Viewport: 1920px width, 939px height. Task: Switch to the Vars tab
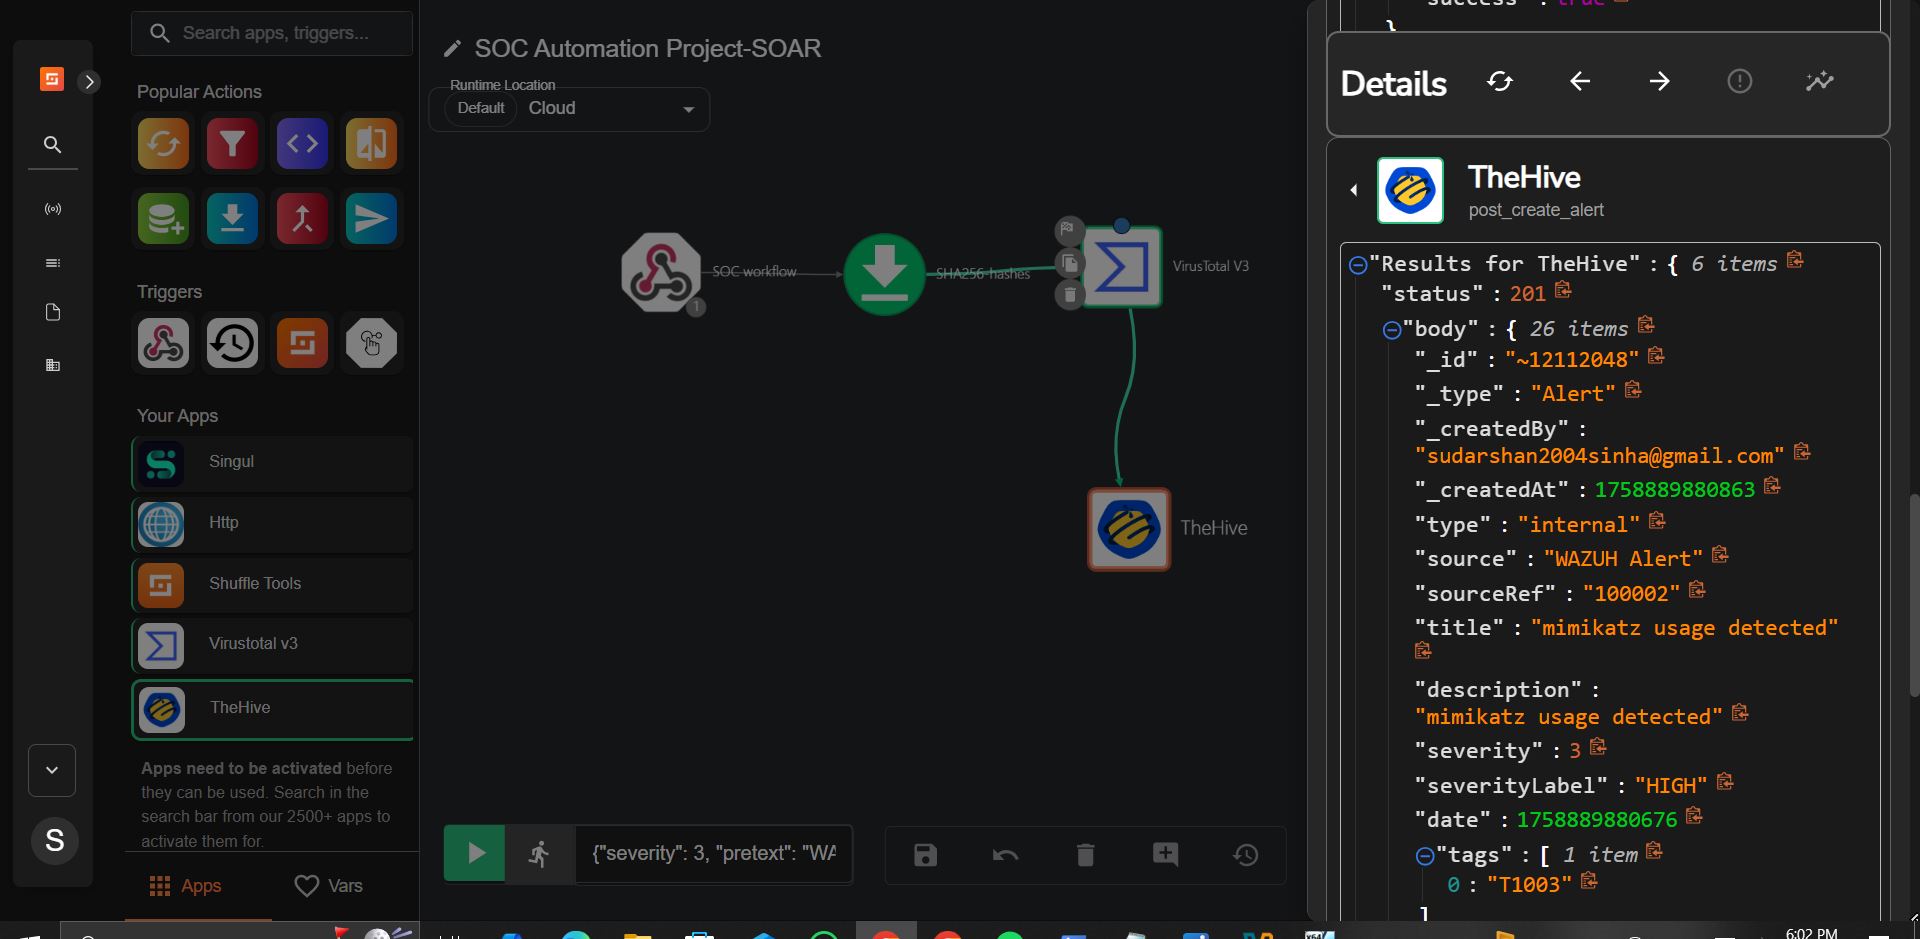[328, 886]
